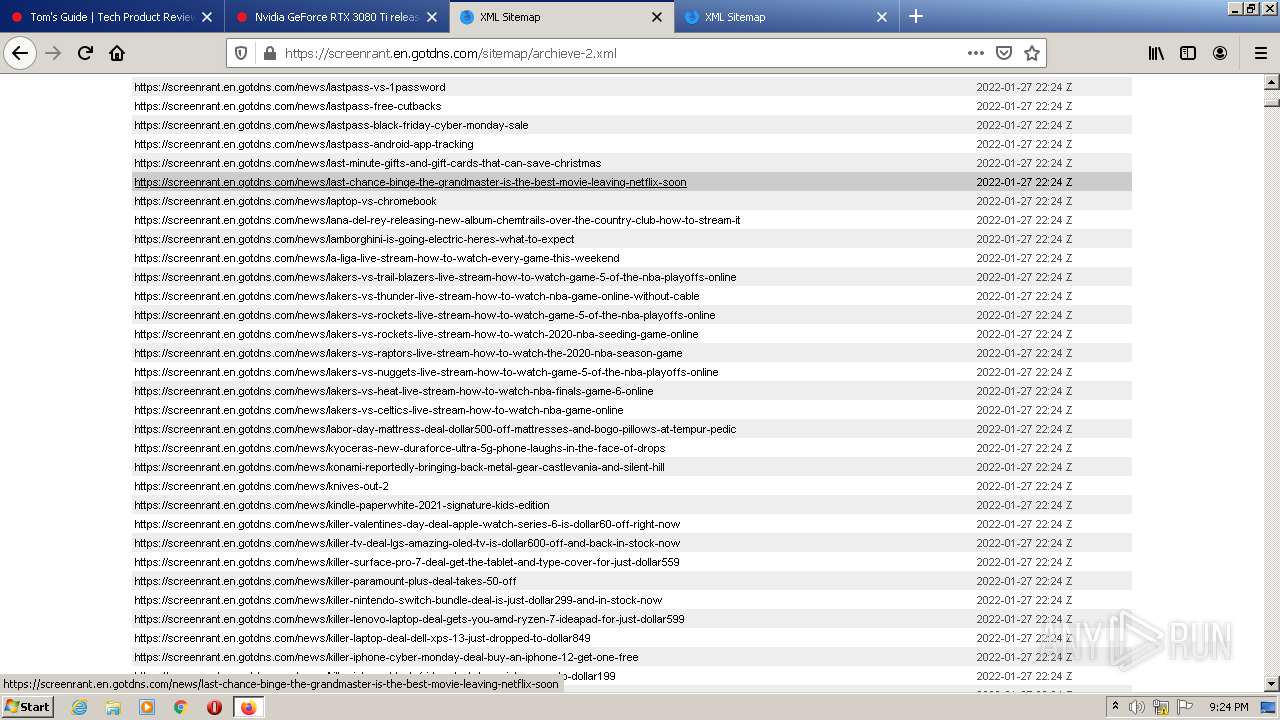1280x720 pixels.
Task: Open last-chance-binge-the-grandmaster link
Action: point(410,182)
